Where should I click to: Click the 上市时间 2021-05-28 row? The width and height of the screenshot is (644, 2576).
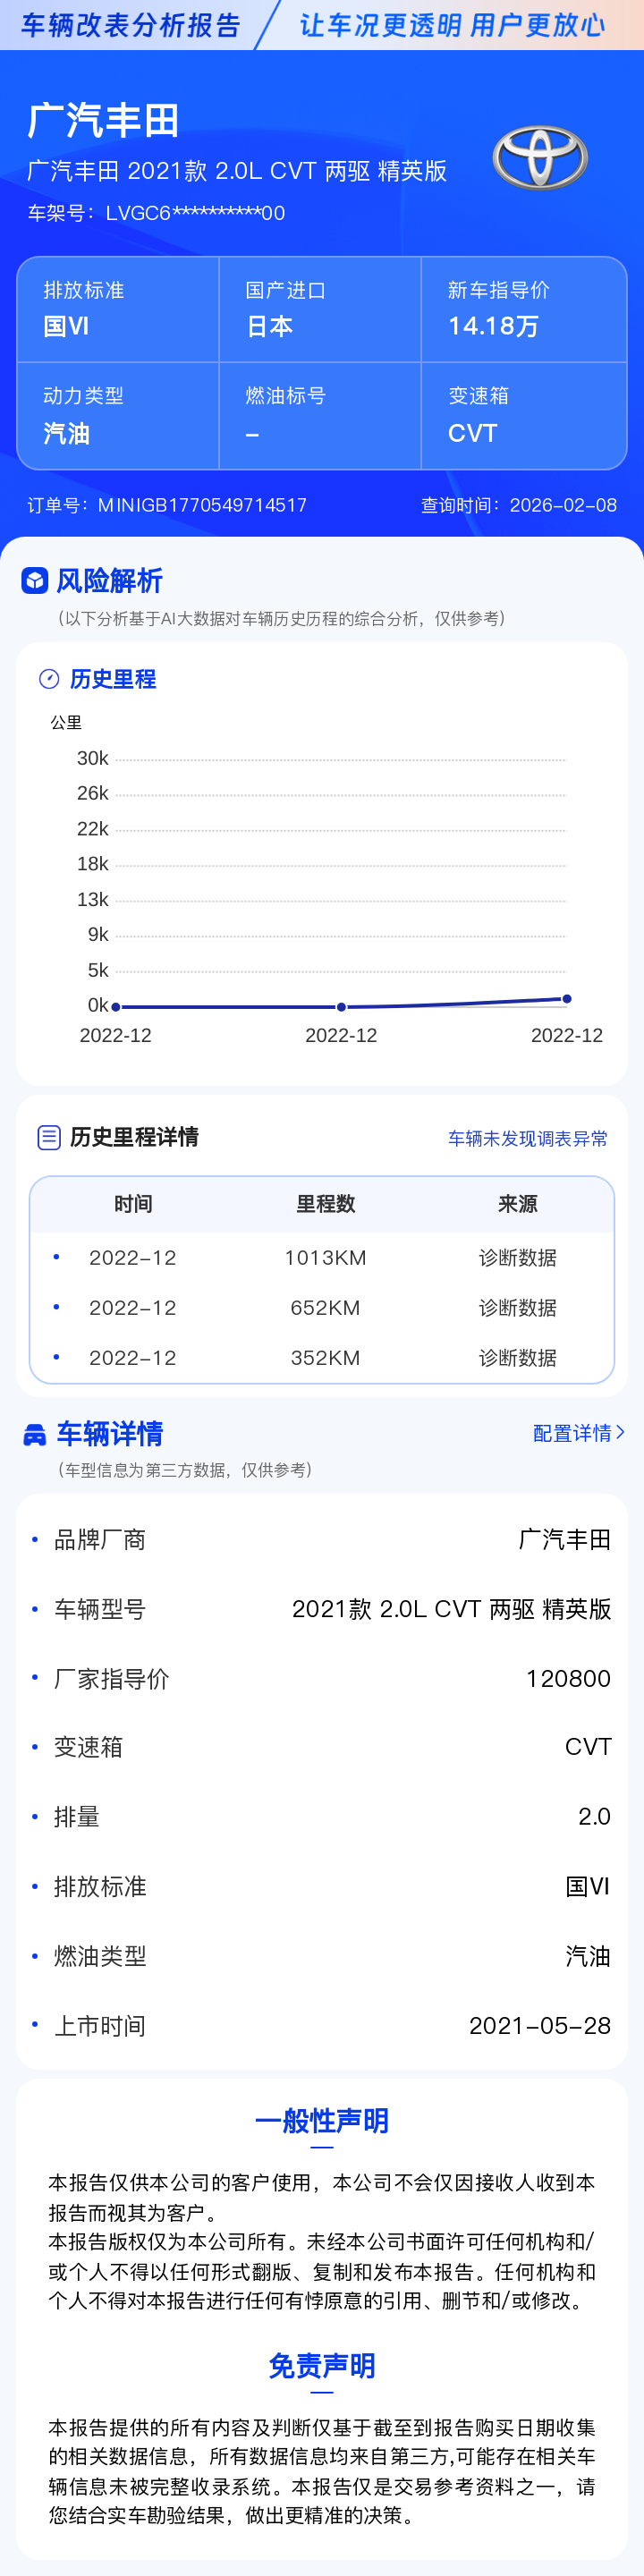[322, 2025]
